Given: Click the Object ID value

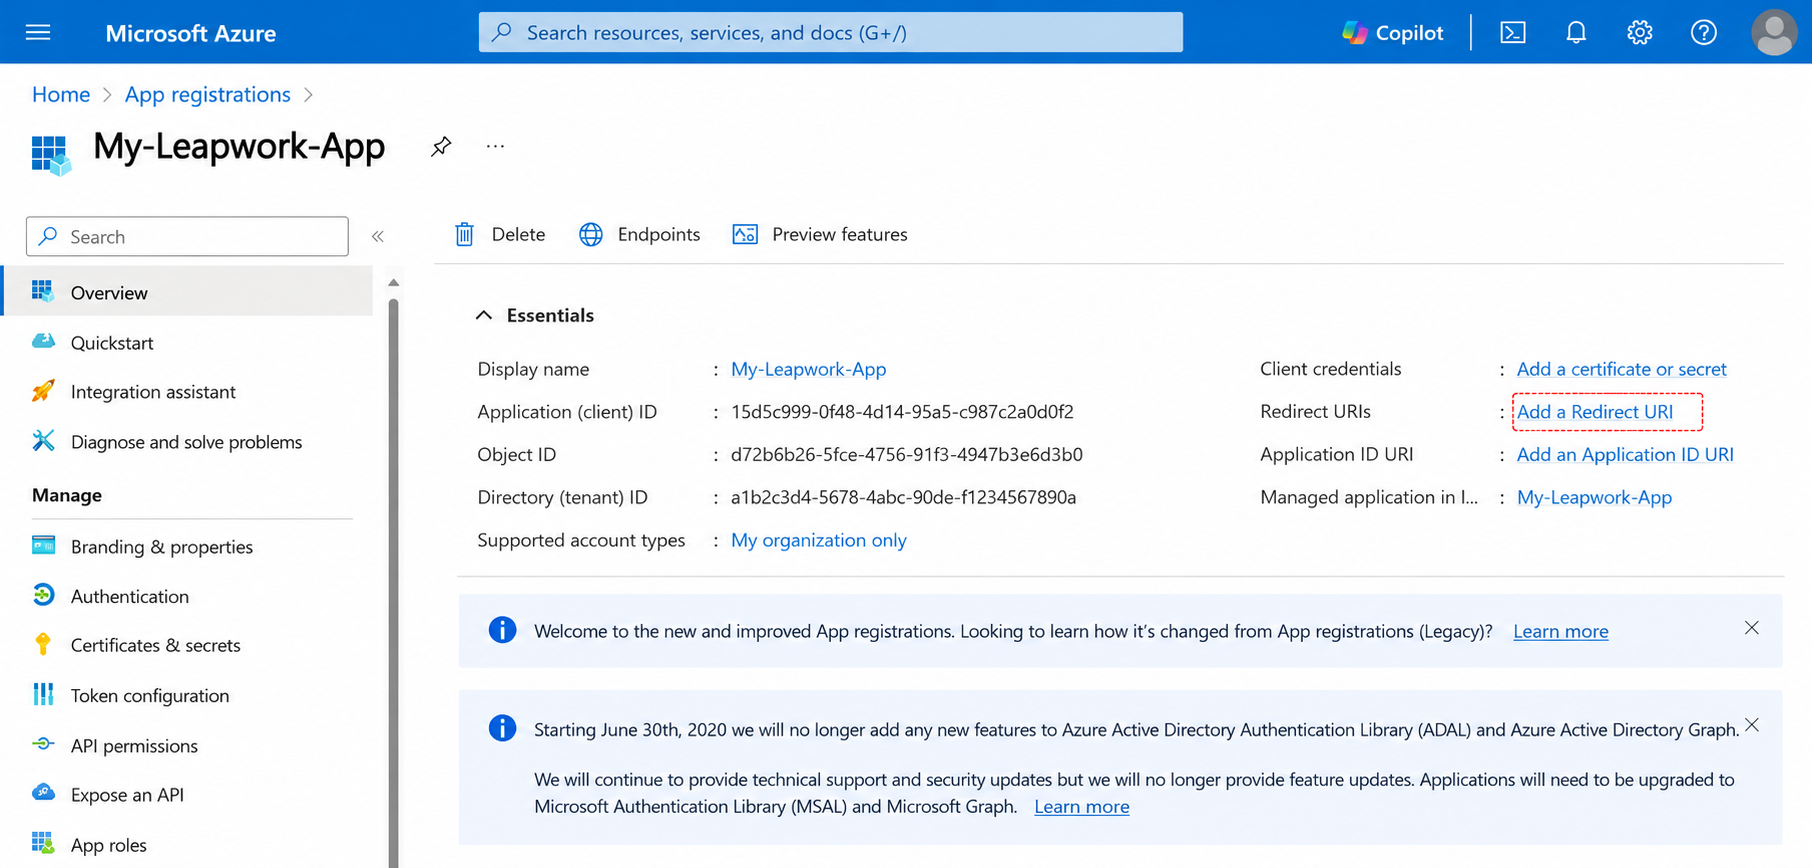Looking at the screenshot, I should (x=907, y=454).
